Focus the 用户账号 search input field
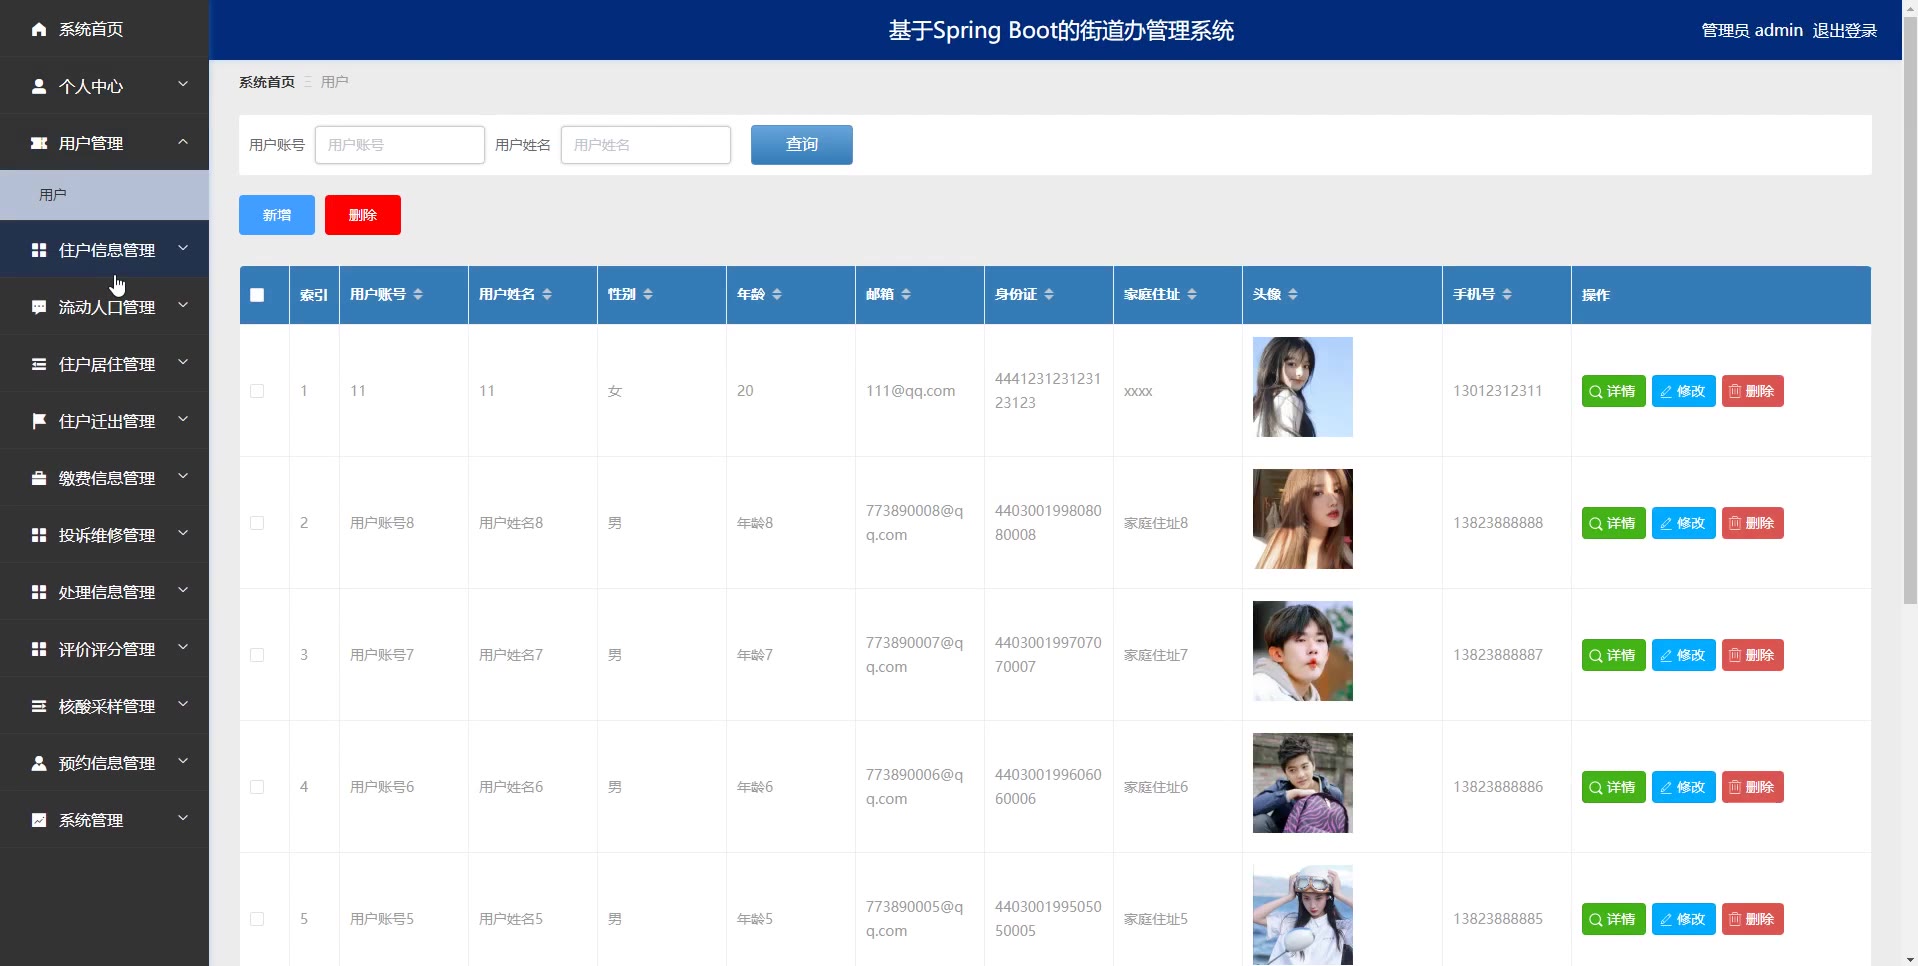 point(399,145)
